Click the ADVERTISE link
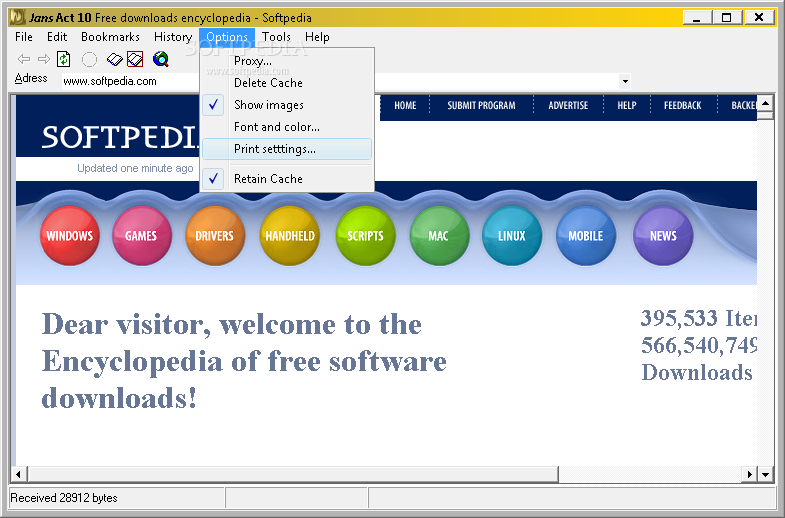 click(568, 106)
